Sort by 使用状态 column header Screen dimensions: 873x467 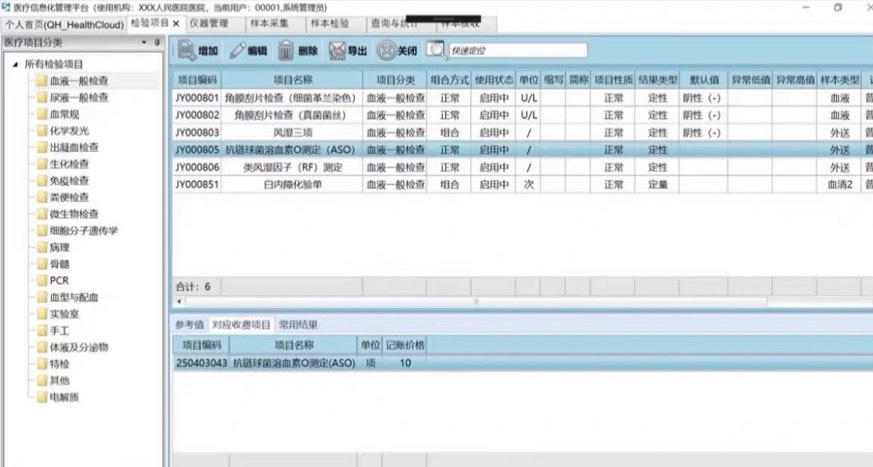[493, 80]
